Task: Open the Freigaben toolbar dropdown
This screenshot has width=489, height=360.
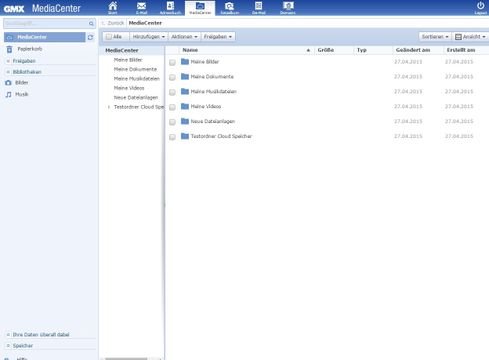Action: (218, 37)
